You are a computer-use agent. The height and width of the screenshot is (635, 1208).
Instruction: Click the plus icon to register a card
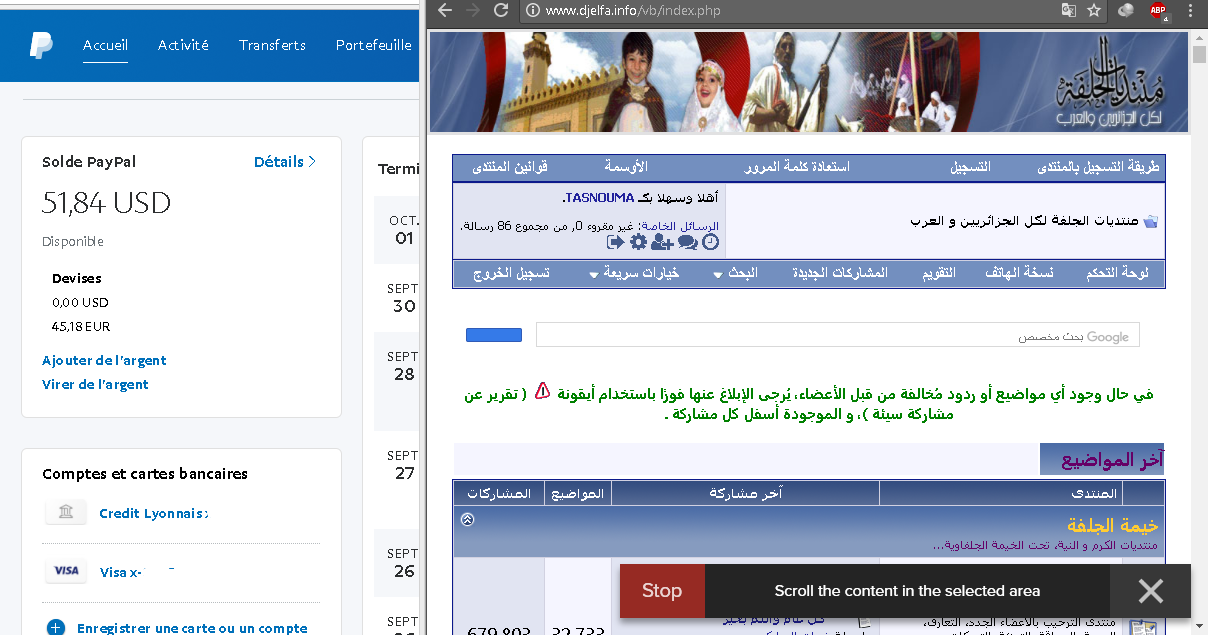tap(56, 628)
